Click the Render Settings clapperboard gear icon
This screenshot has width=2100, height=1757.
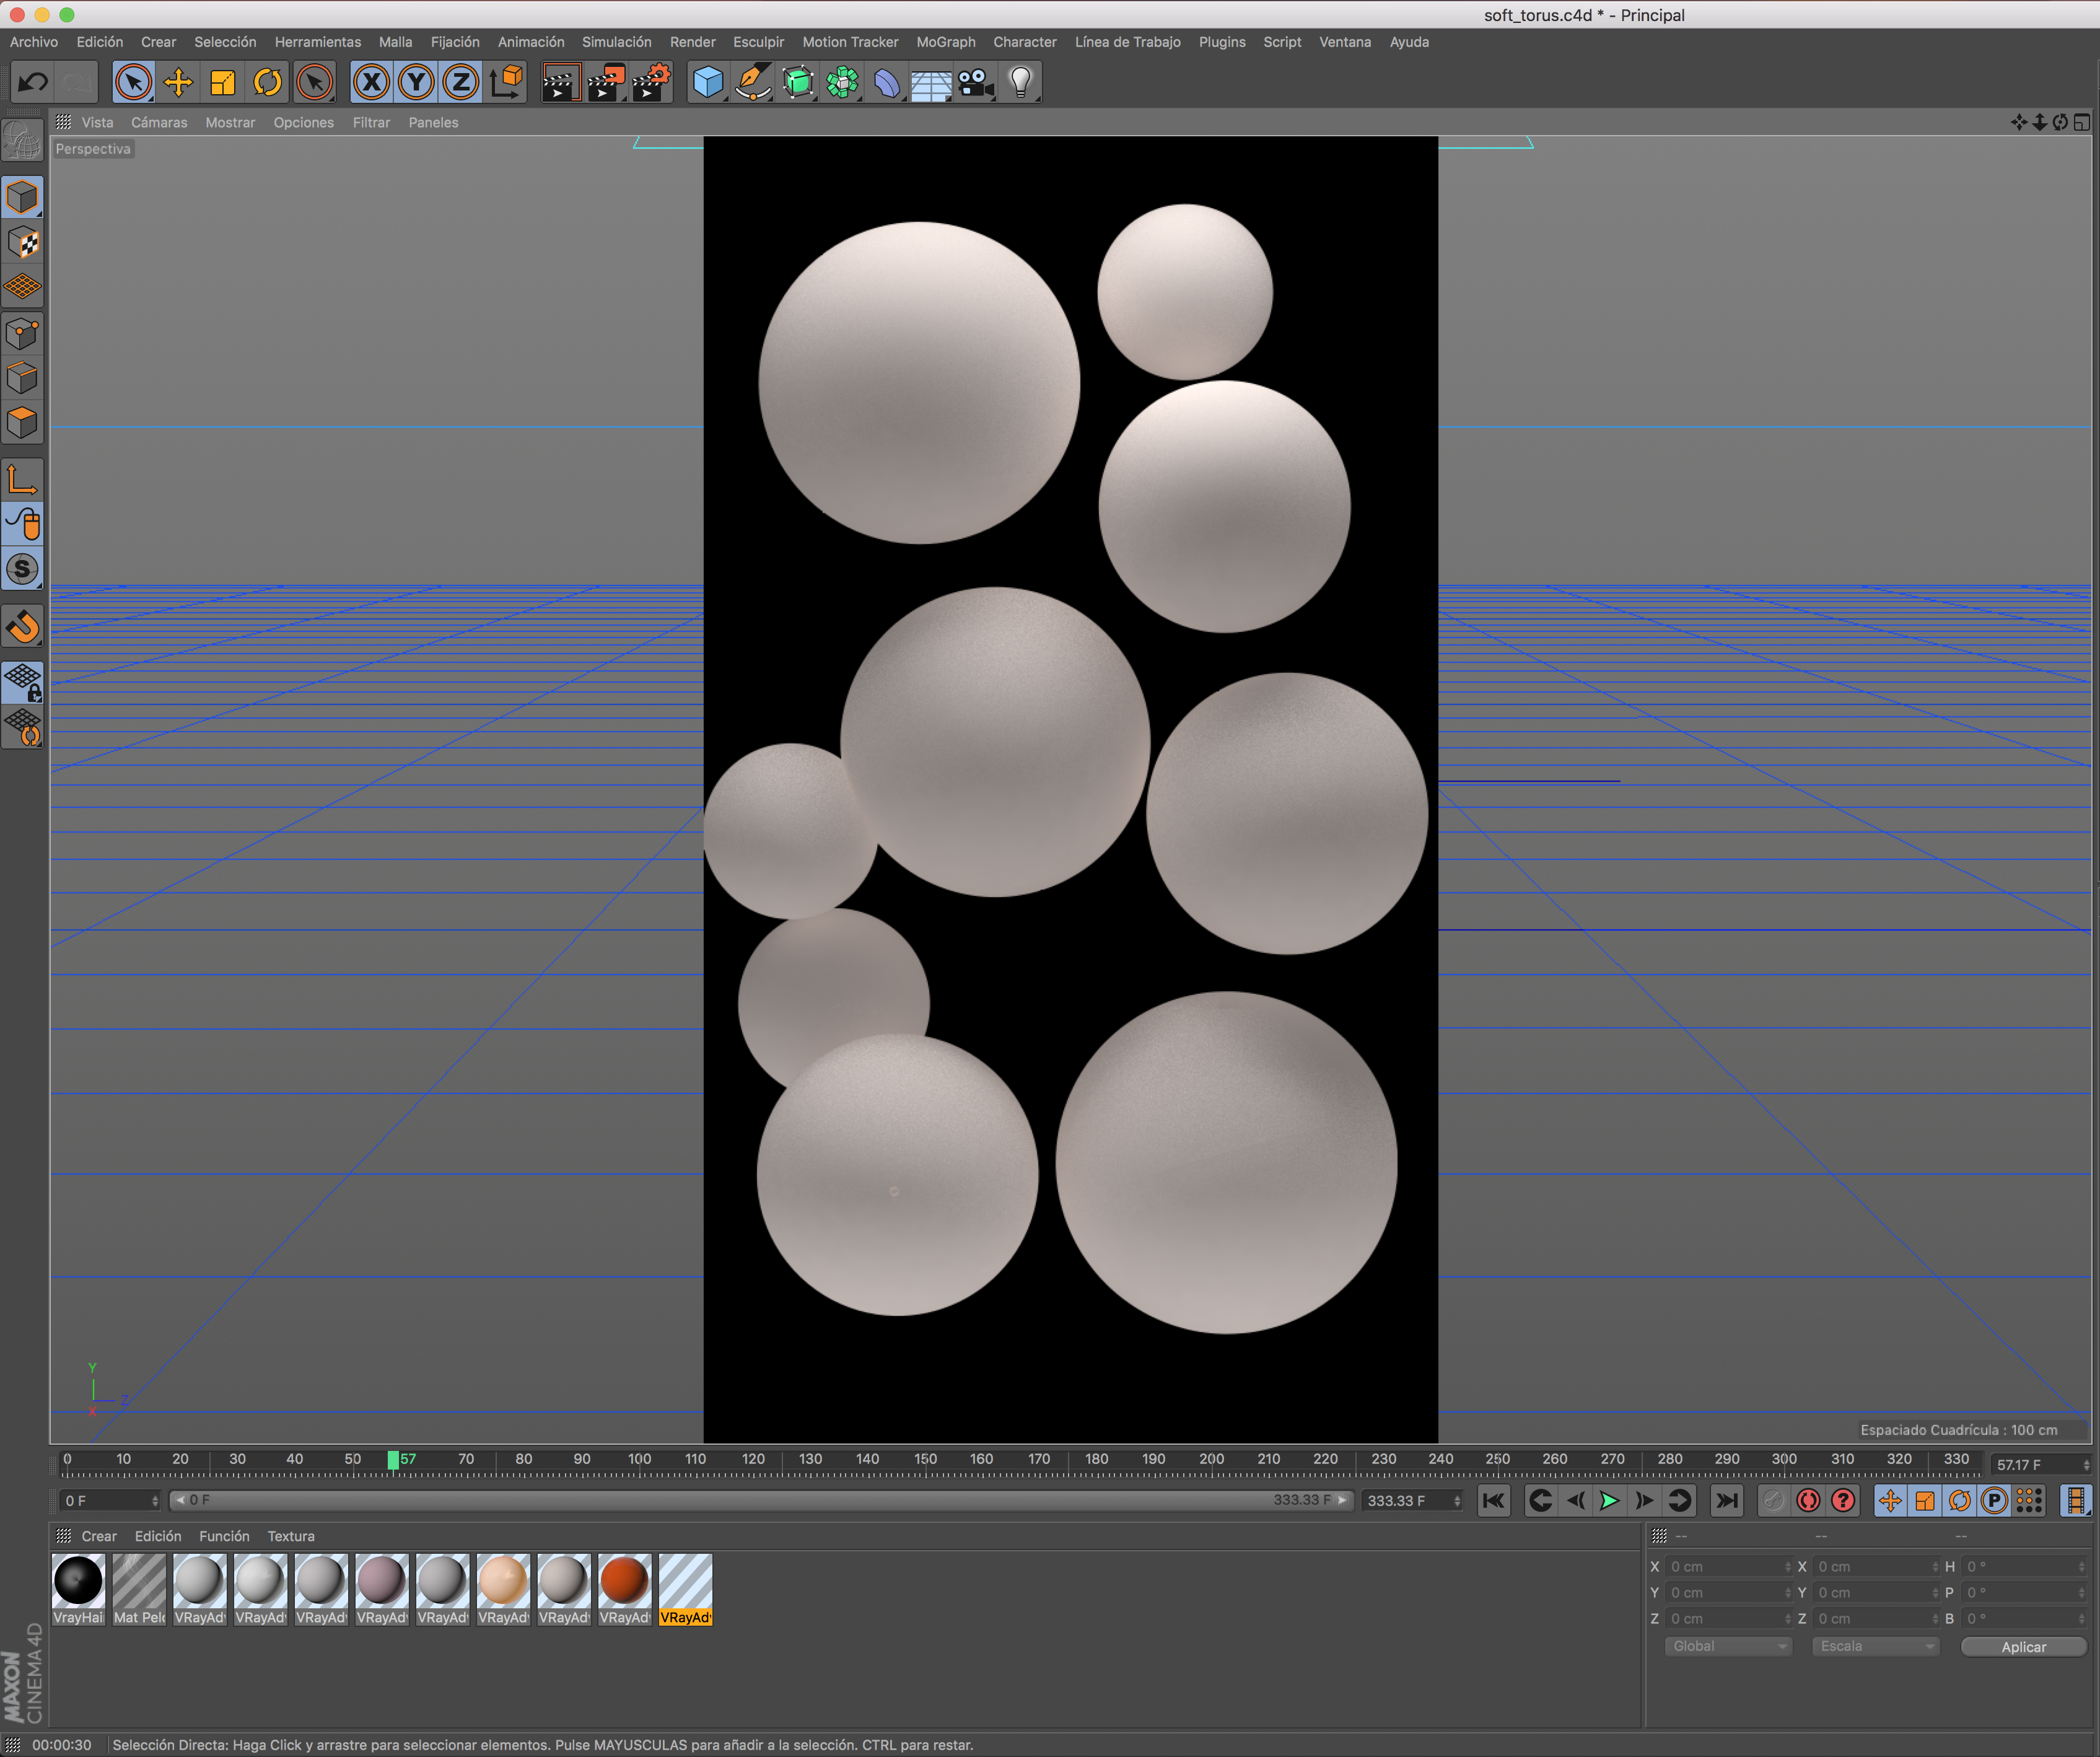651,83
